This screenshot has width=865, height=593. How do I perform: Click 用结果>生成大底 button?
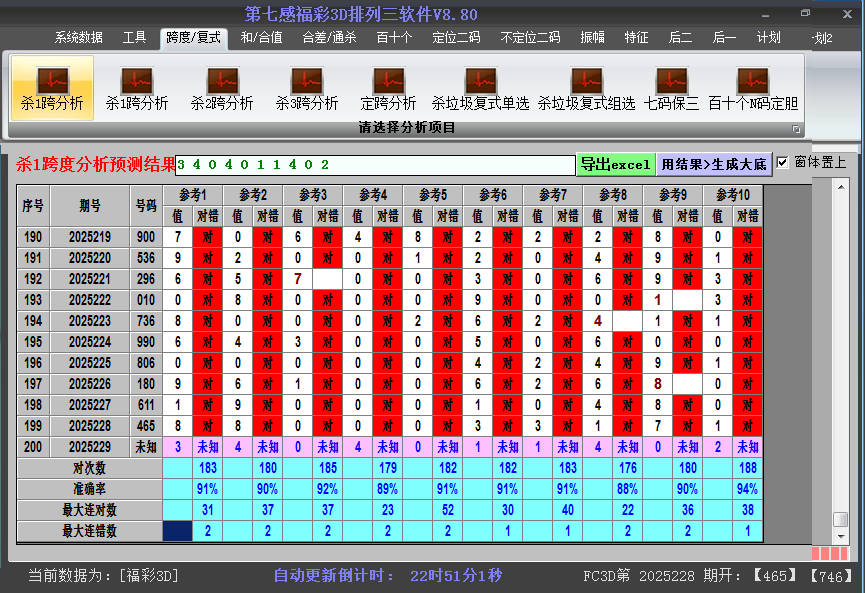point(714,164)
